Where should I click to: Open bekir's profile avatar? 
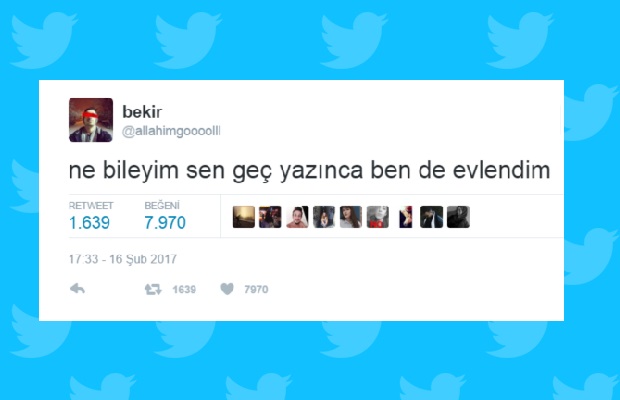pyautogui.click(x=91, y=120)
